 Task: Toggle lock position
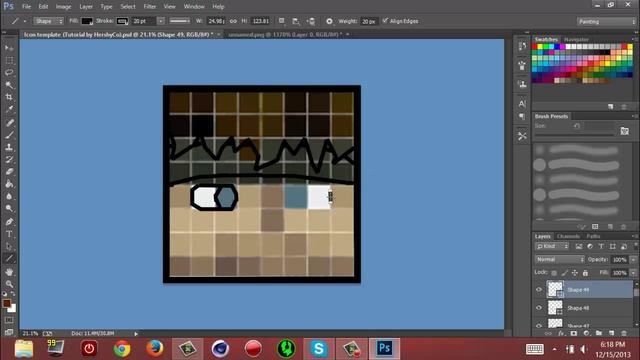point(575,273)
